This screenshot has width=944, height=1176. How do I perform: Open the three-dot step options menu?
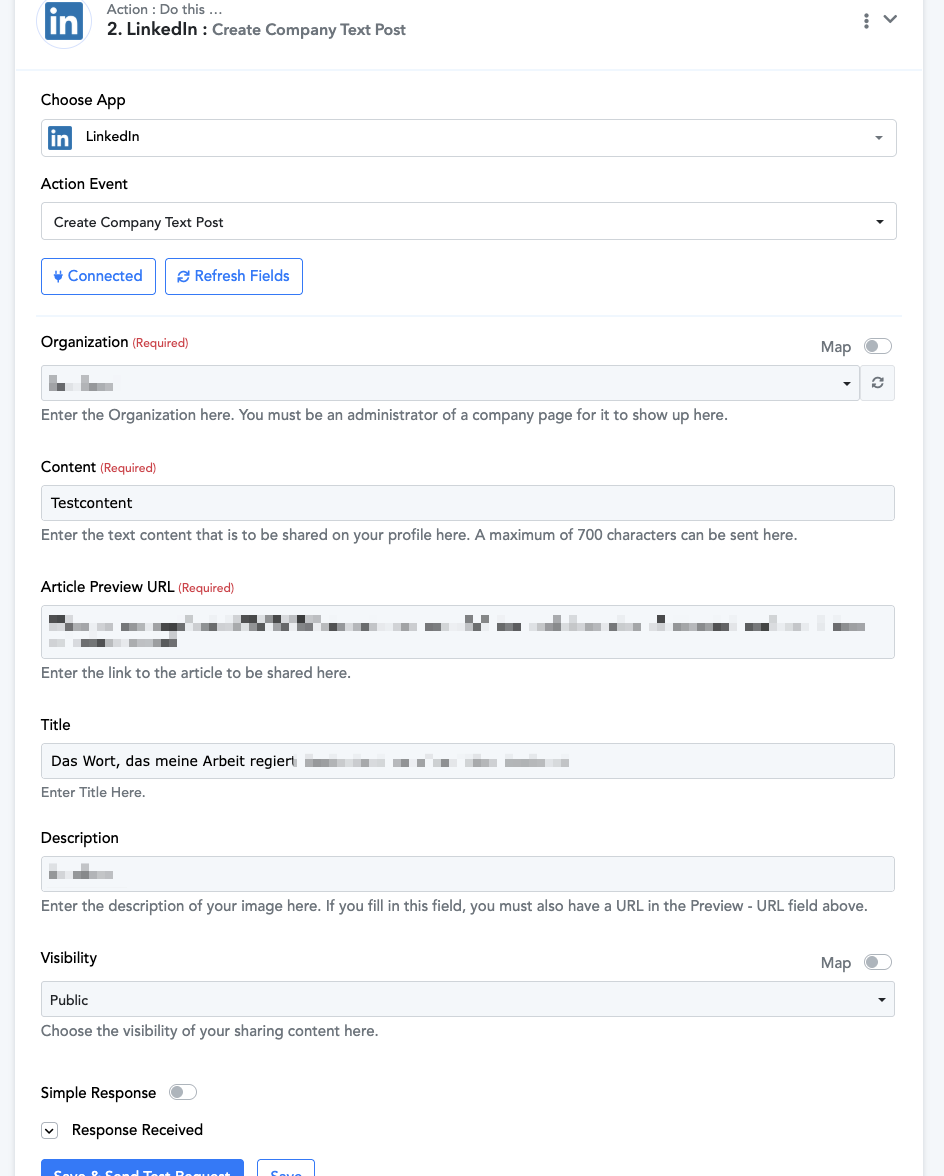[866, 21]
